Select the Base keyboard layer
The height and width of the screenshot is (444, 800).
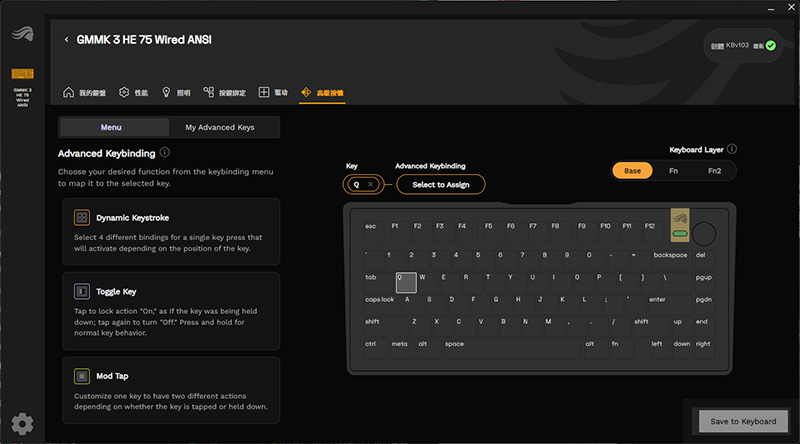(x=632, y=171)
